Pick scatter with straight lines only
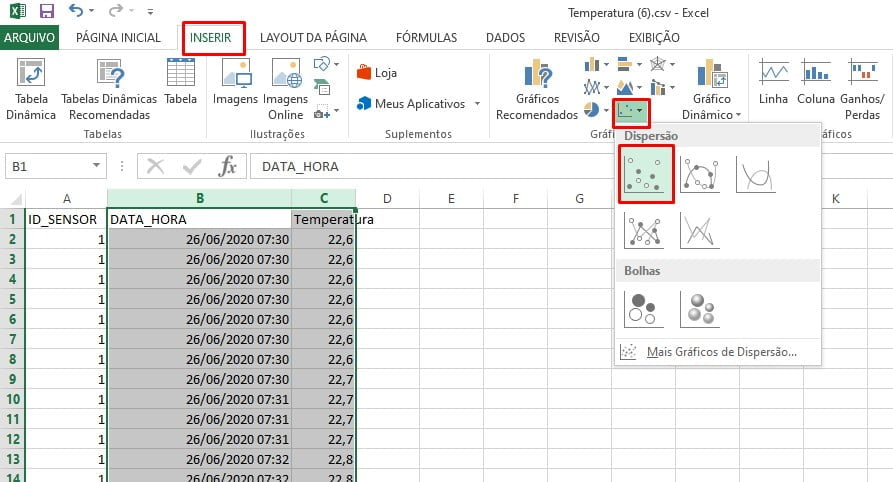This screenshot has width=893, height=482. (x=700, y=230)
